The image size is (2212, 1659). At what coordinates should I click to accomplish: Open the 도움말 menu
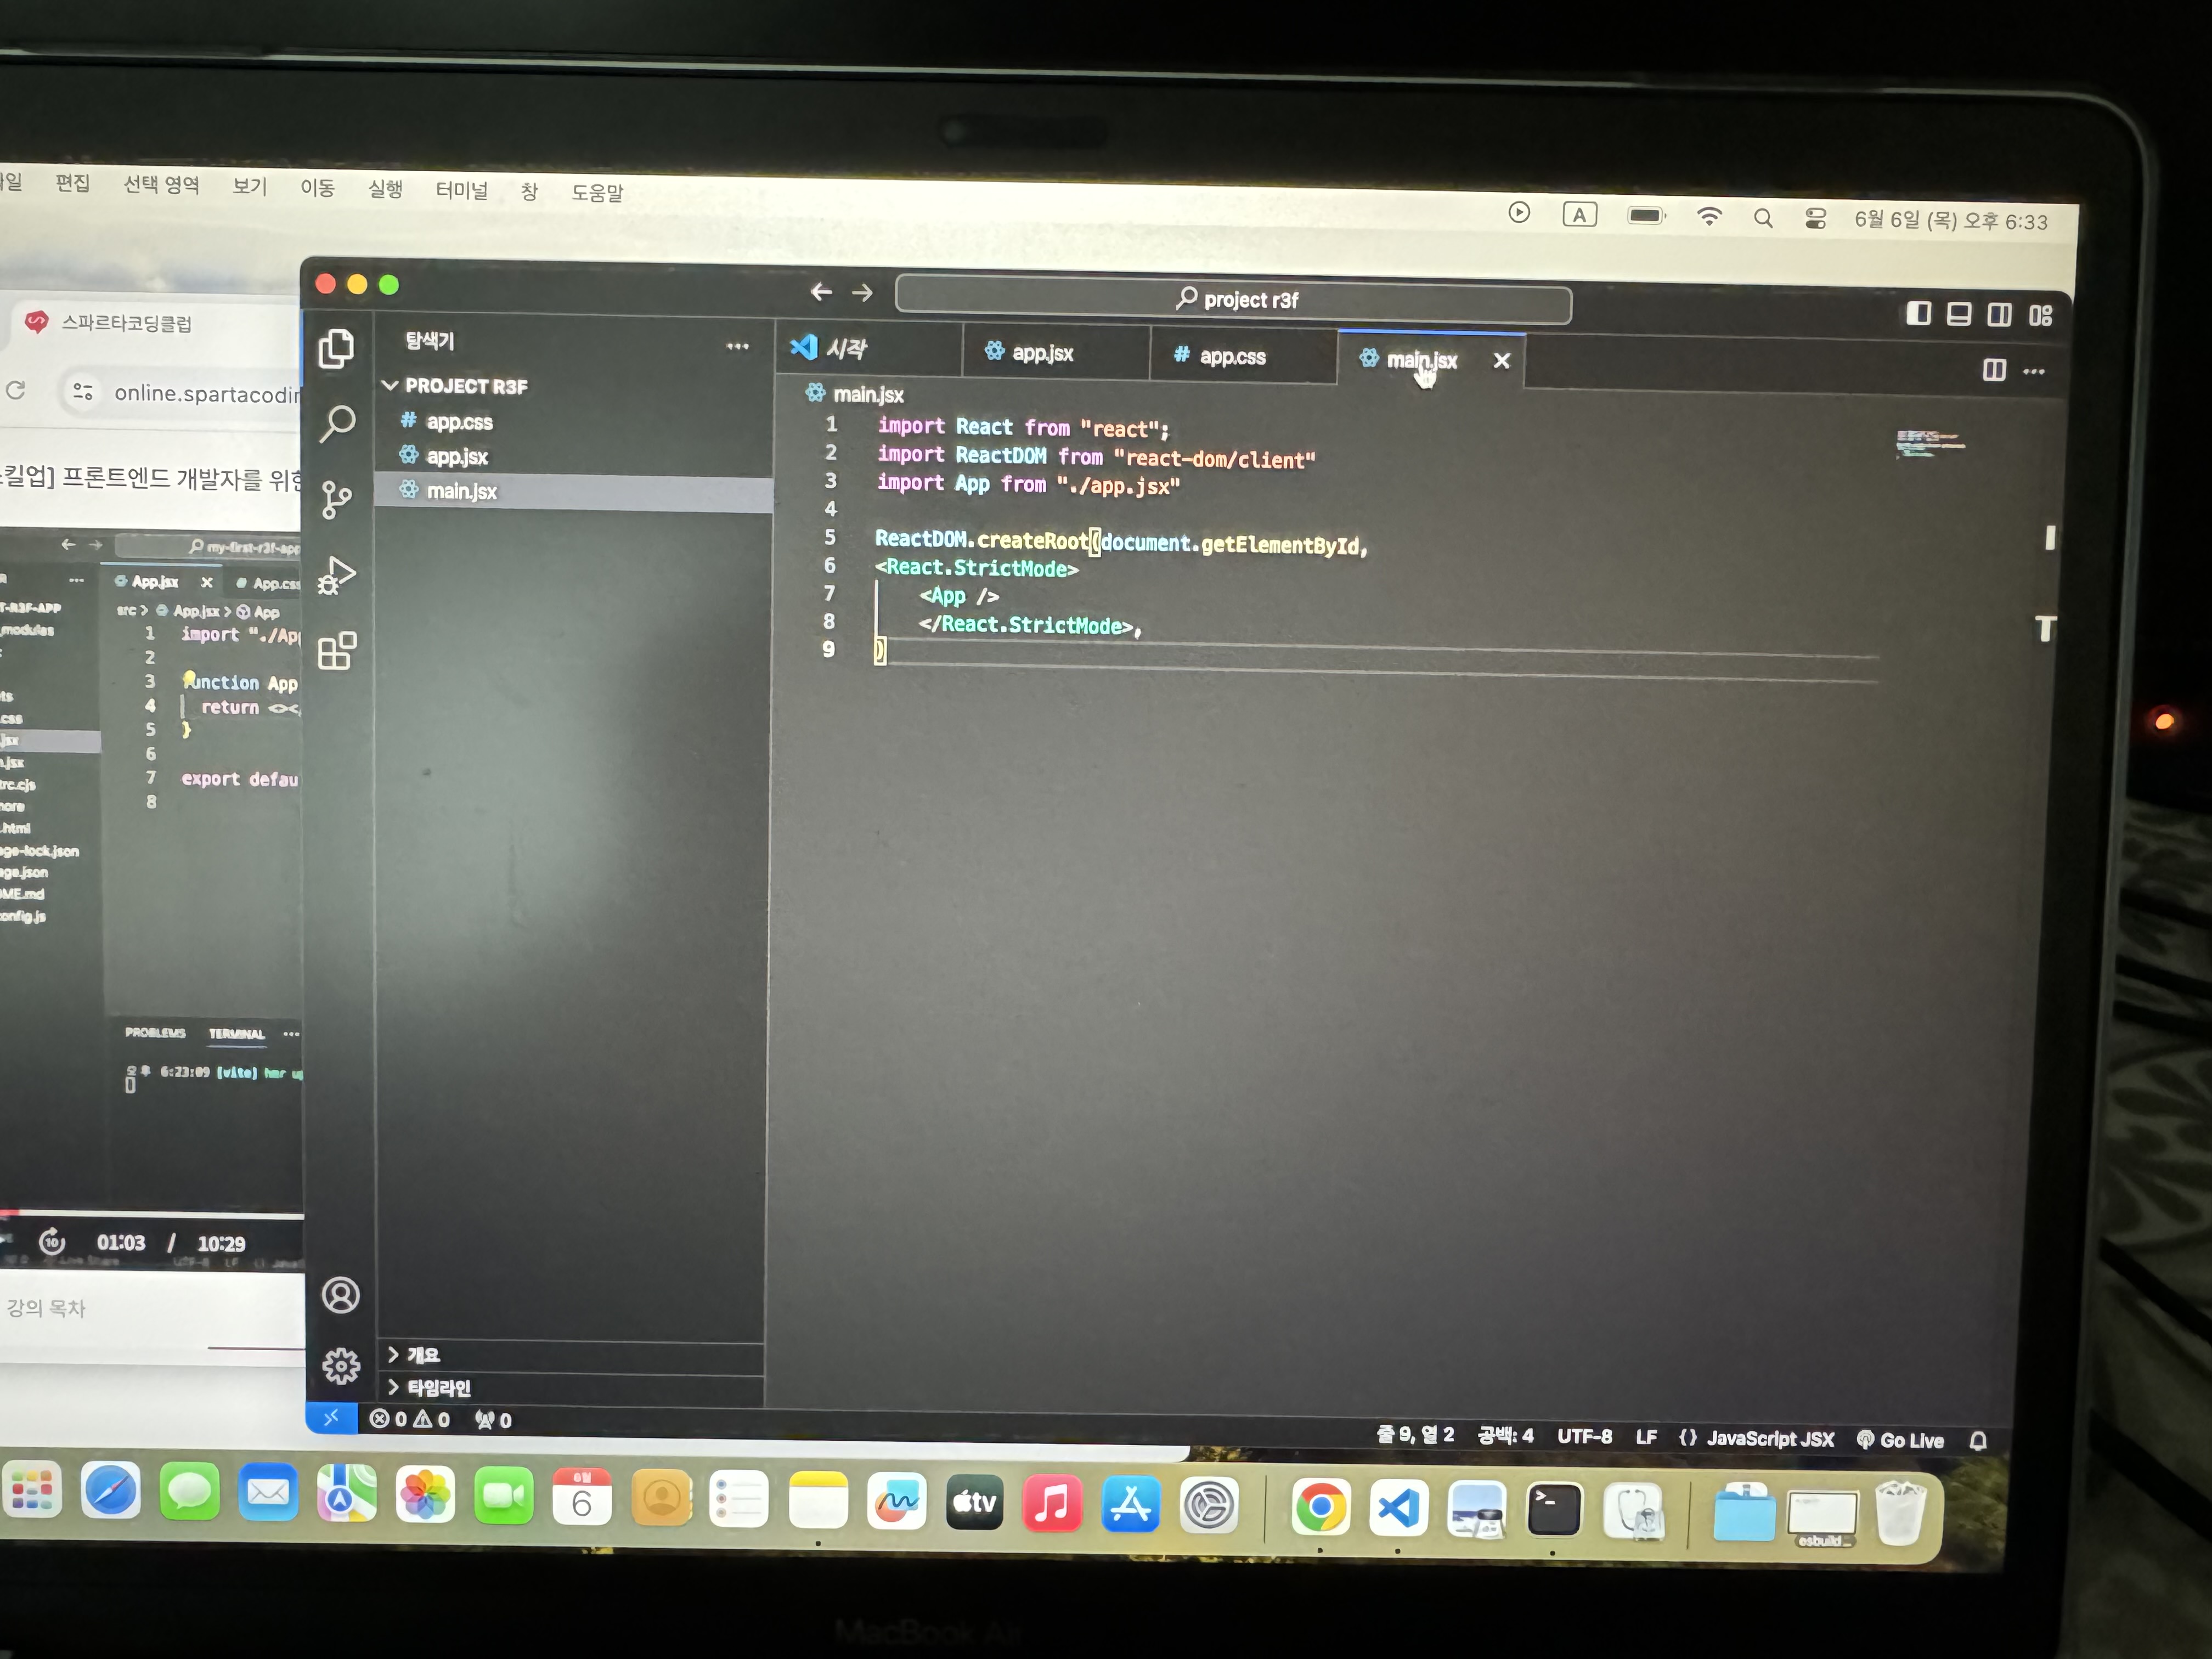click(x=597, y=192)
